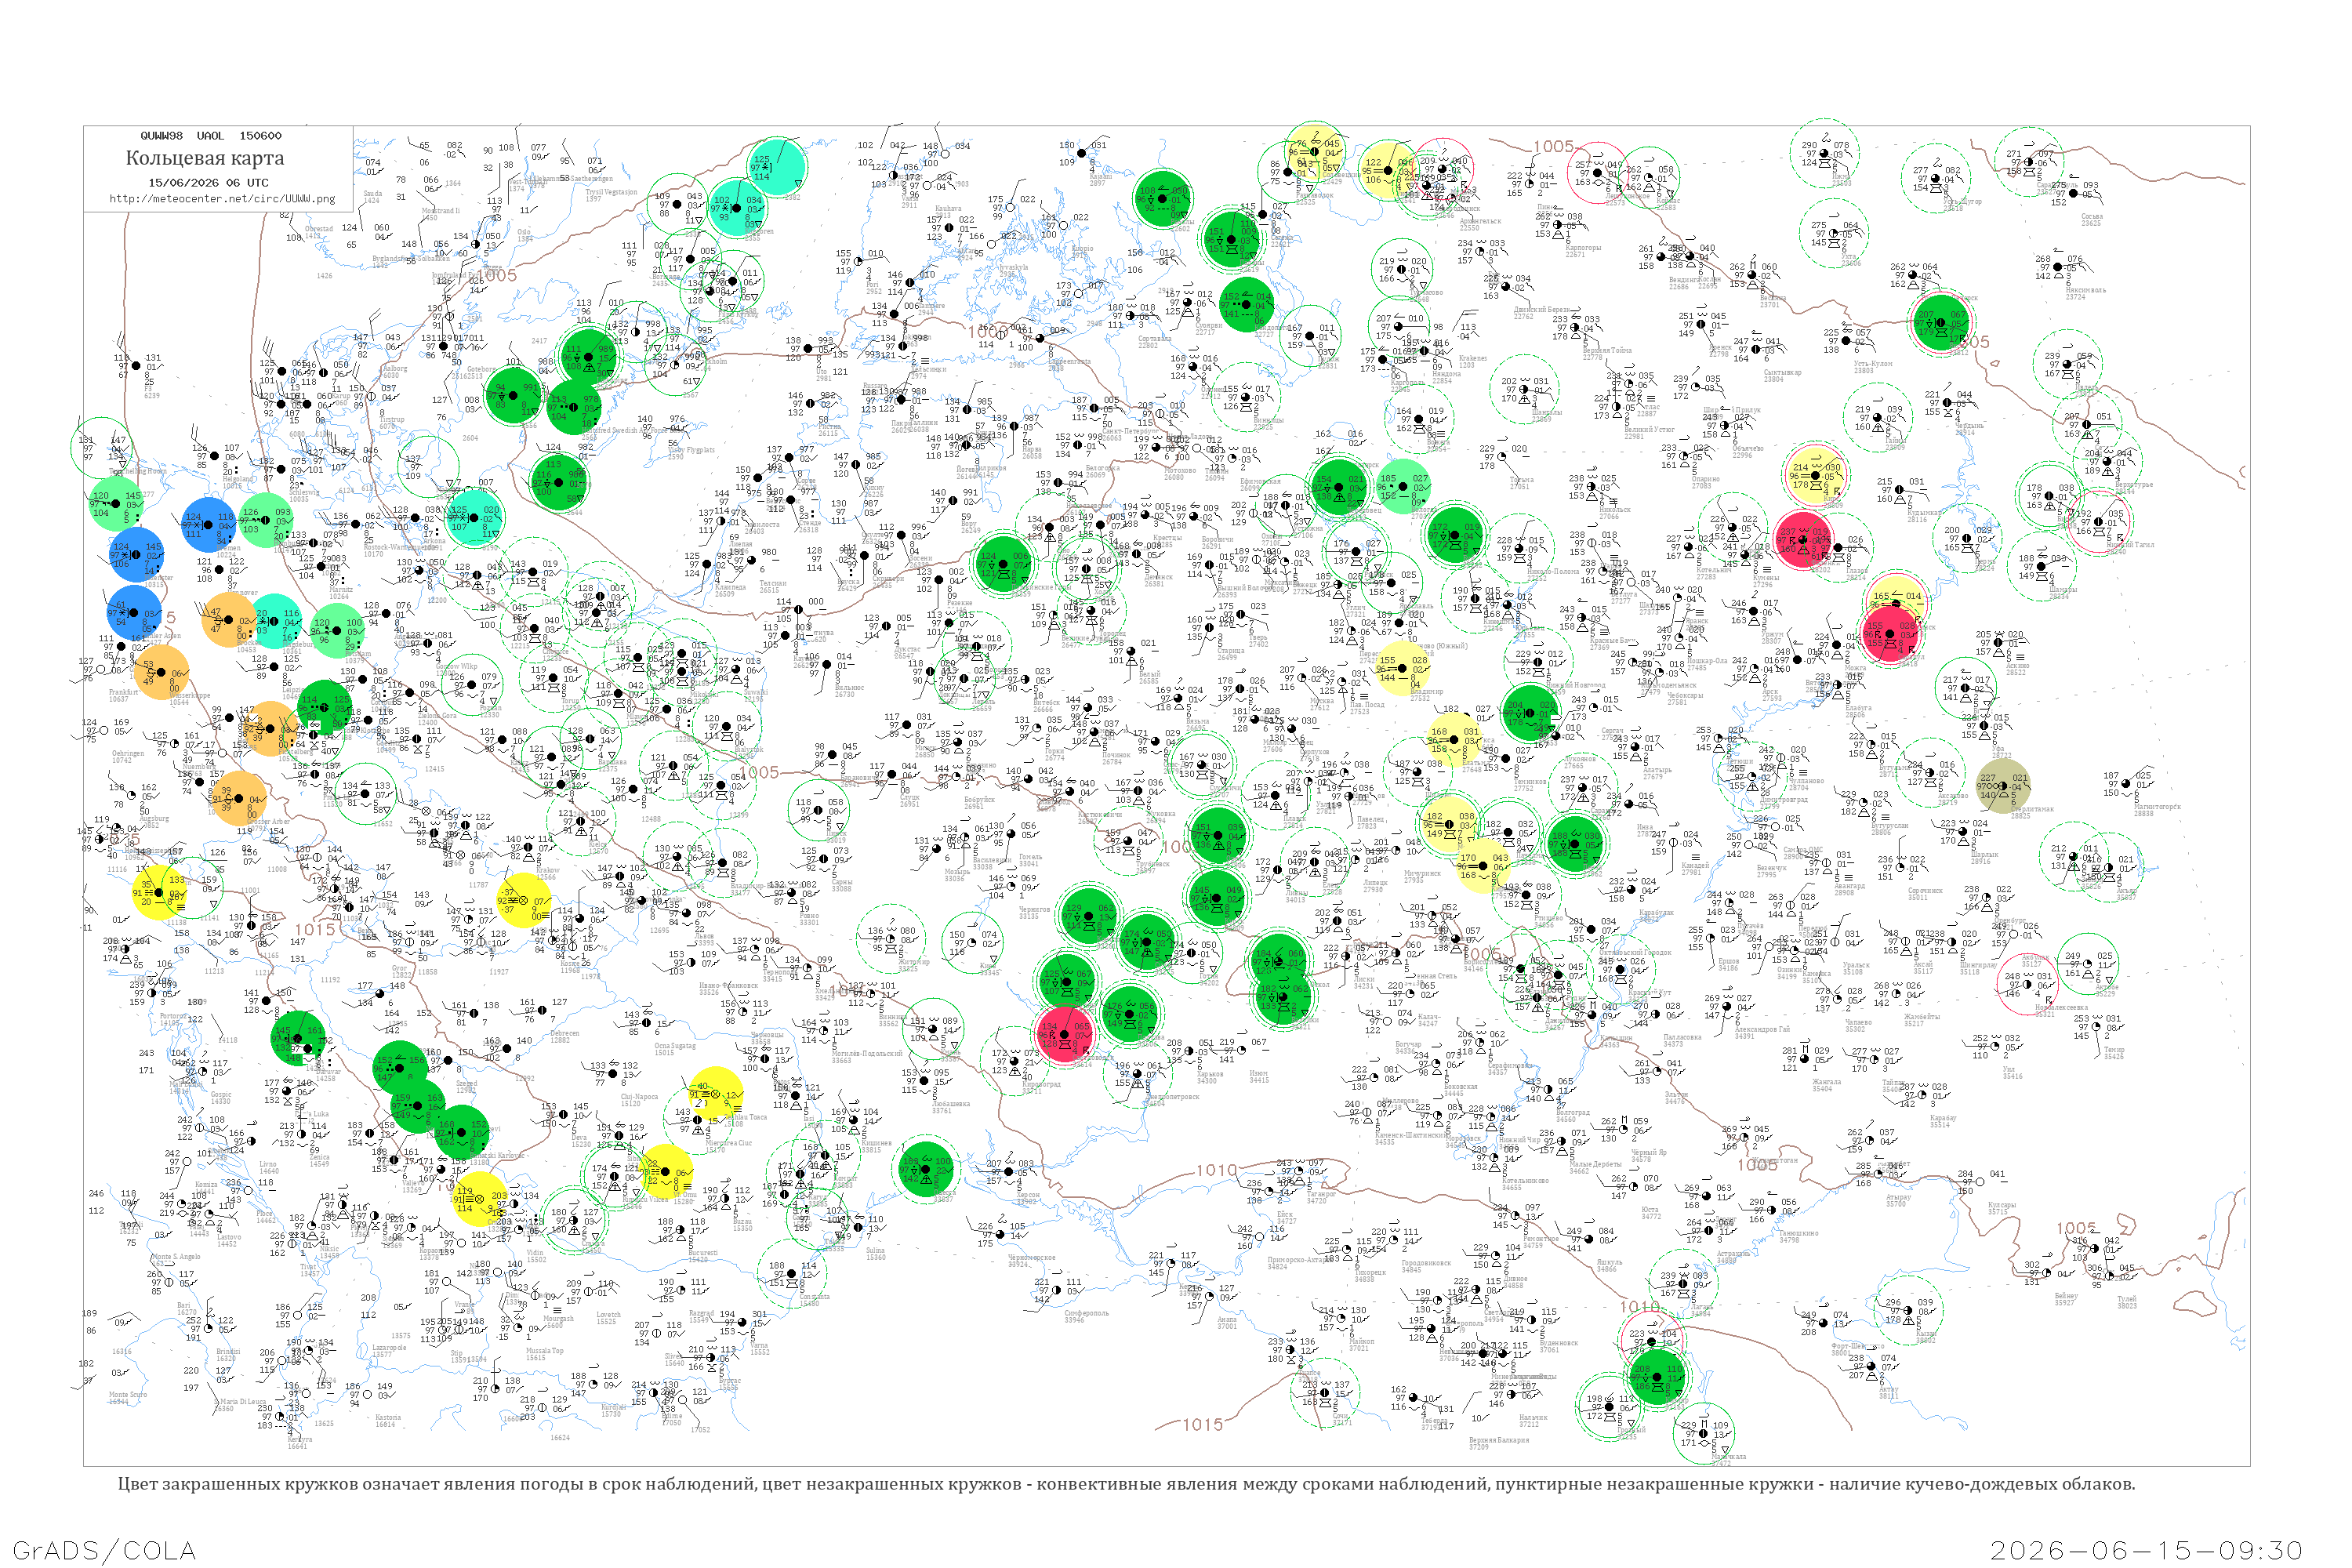The image size is (2352, 1568).
Task: Click the "1010" isobar label near Таганрог
Action: click(1216, 1170)
